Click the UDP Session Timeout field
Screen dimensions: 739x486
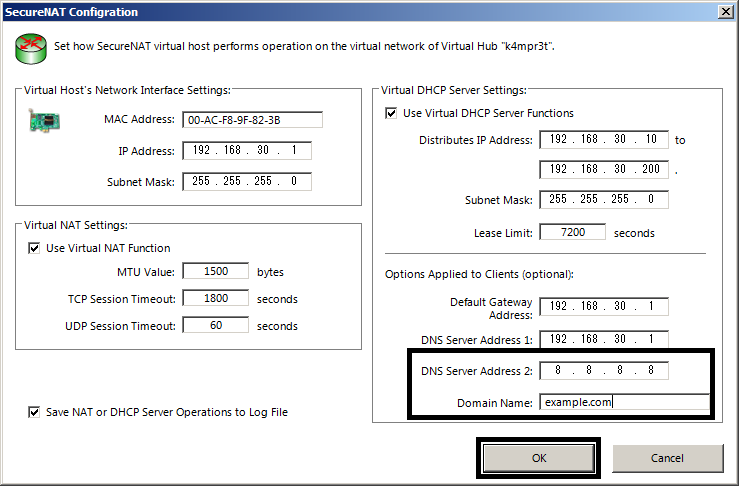click(x=216, y=325)
